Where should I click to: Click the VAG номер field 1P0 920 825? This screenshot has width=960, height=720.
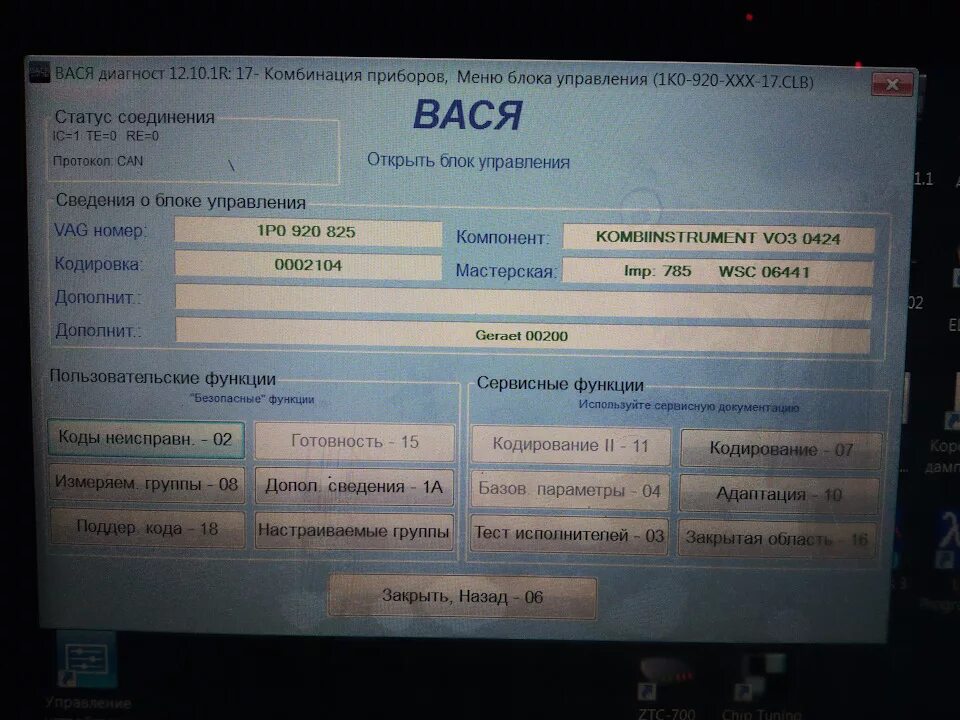click(x=308, y=232)
